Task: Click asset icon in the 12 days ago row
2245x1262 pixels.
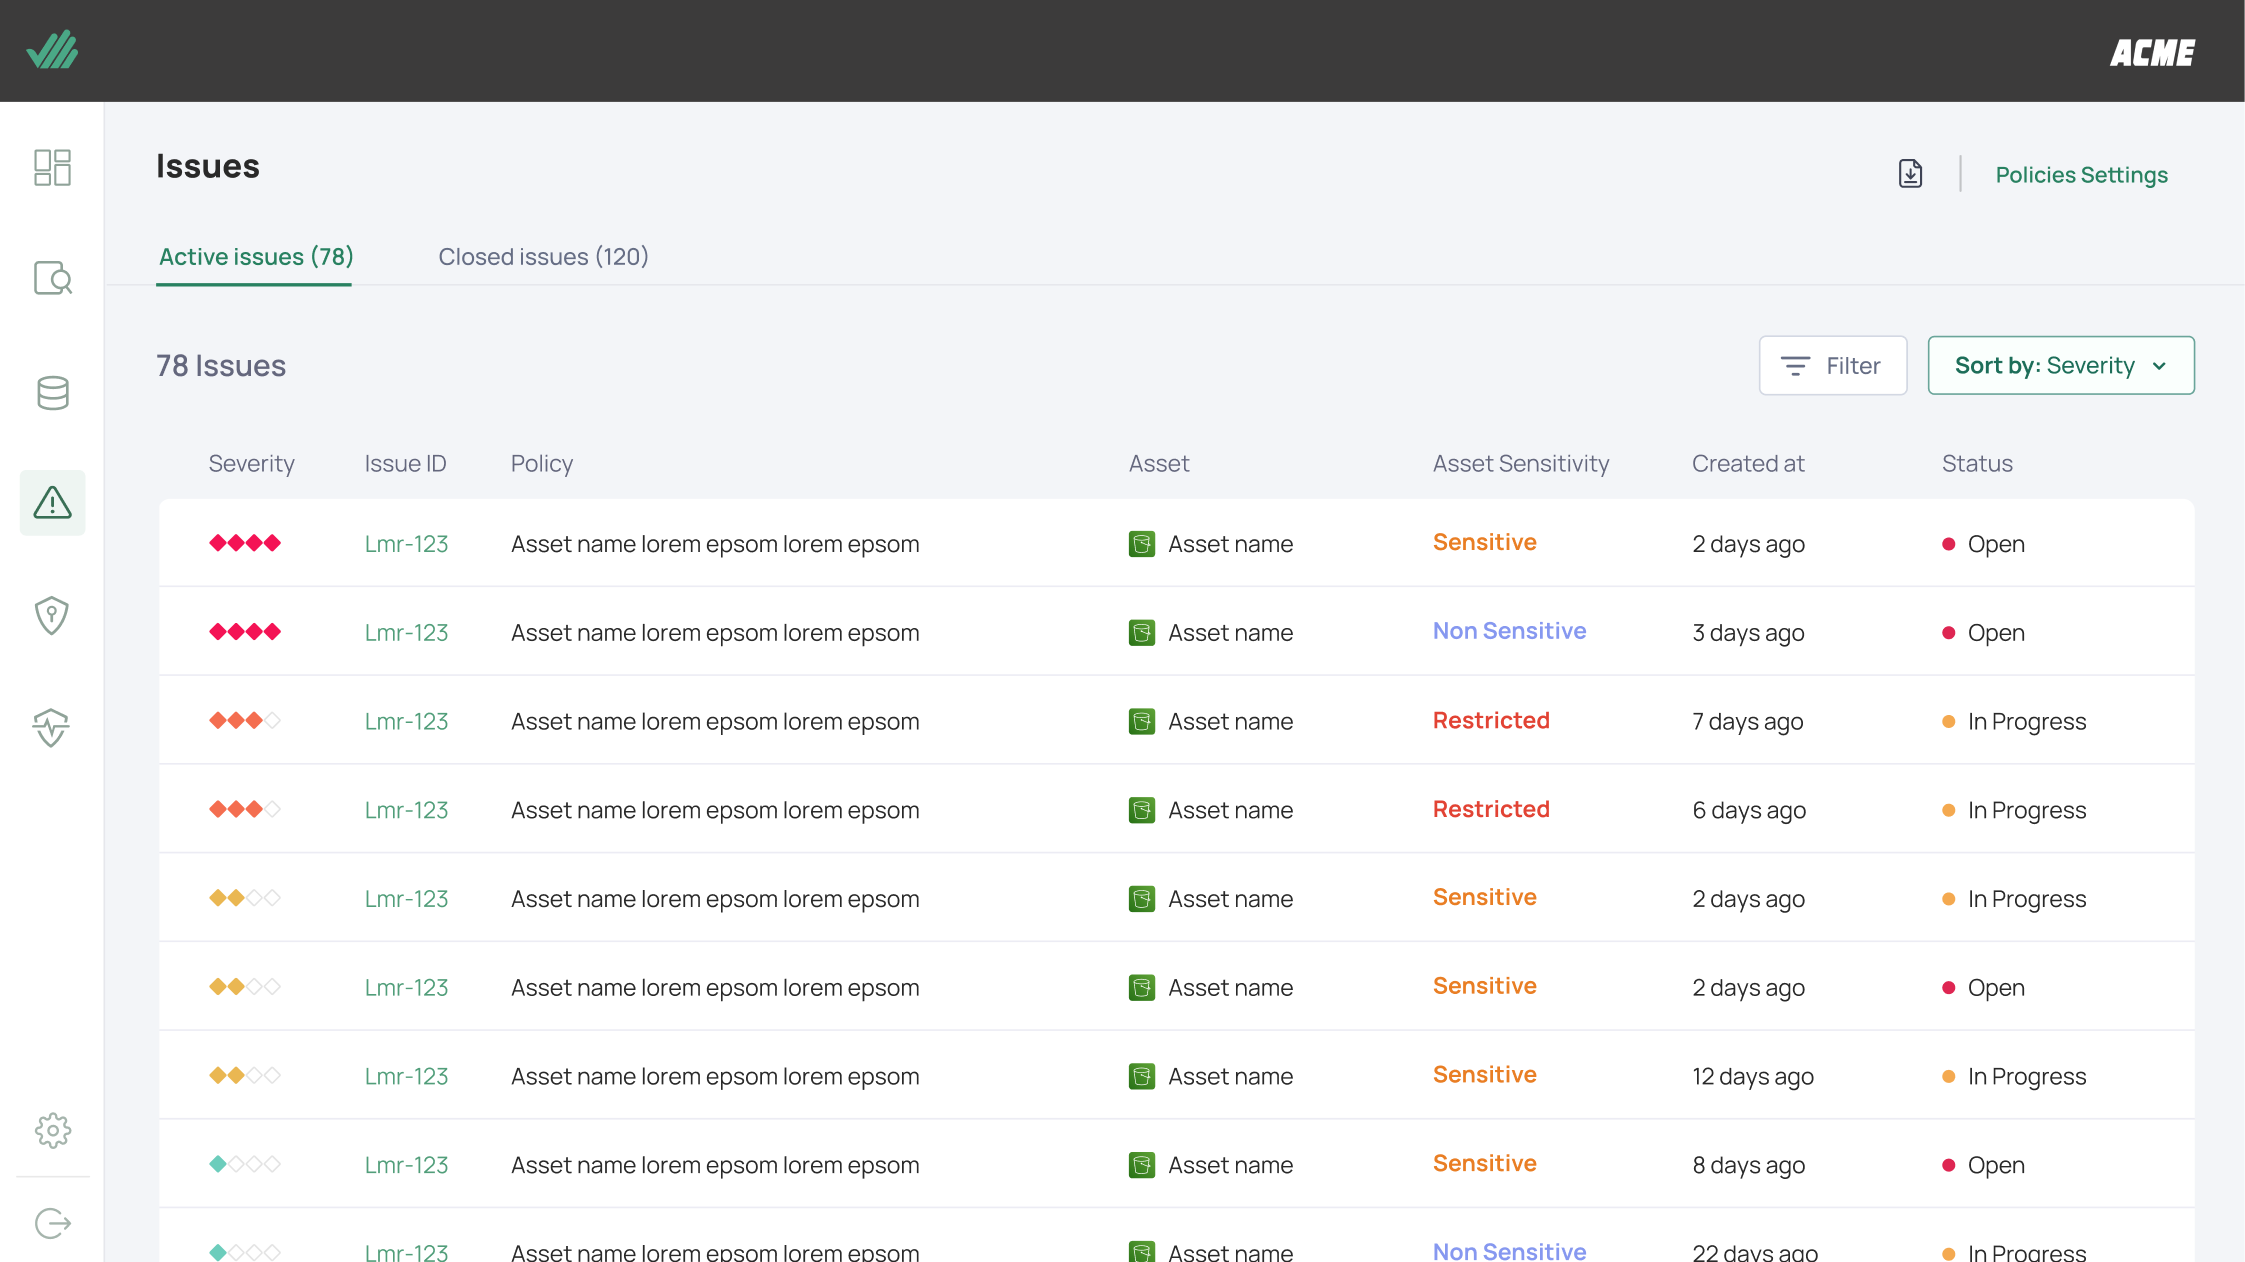Action: (x=1142, y=1076)
